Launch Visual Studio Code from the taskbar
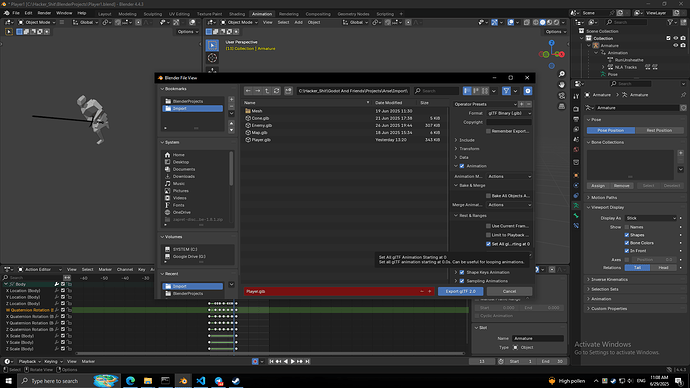The width and height of the screenshot is (690, 388). [201, 381]
